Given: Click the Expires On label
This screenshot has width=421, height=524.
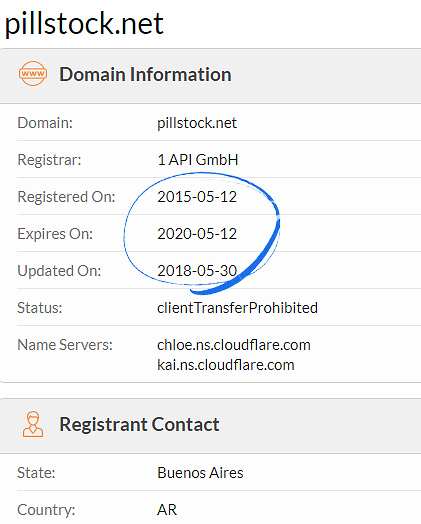Looking at the screenshot, I should [55, 234].
